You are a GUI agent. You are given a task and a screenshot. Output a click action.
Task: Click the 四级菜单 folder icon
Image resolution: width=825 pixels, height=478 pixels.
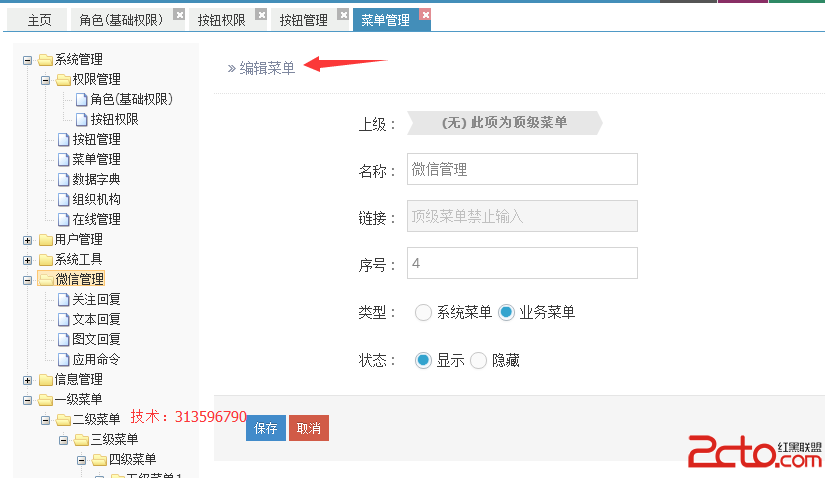[99, 460]
